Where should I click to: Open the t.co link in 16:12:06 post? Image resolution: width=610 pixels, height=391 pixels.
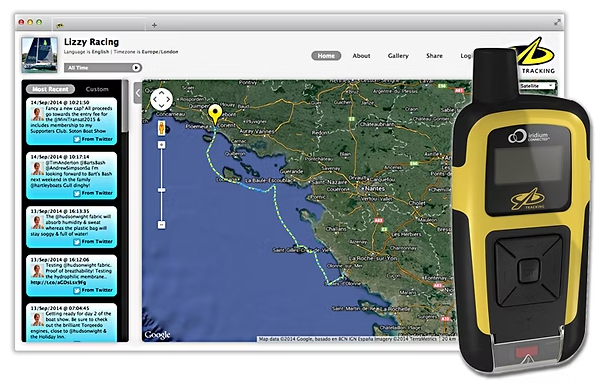point(58,282)
